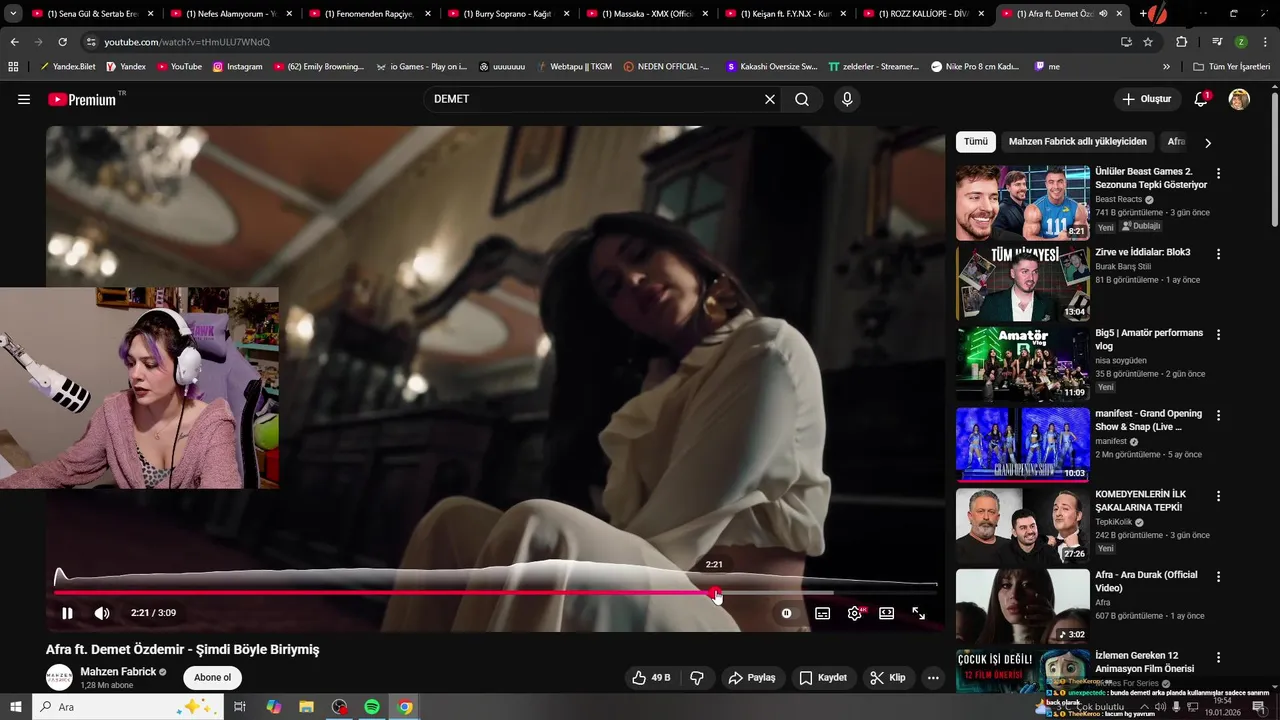1280x720 pixels.
Task: Show more filter chips with right arrow
Action: (1208, 142)
